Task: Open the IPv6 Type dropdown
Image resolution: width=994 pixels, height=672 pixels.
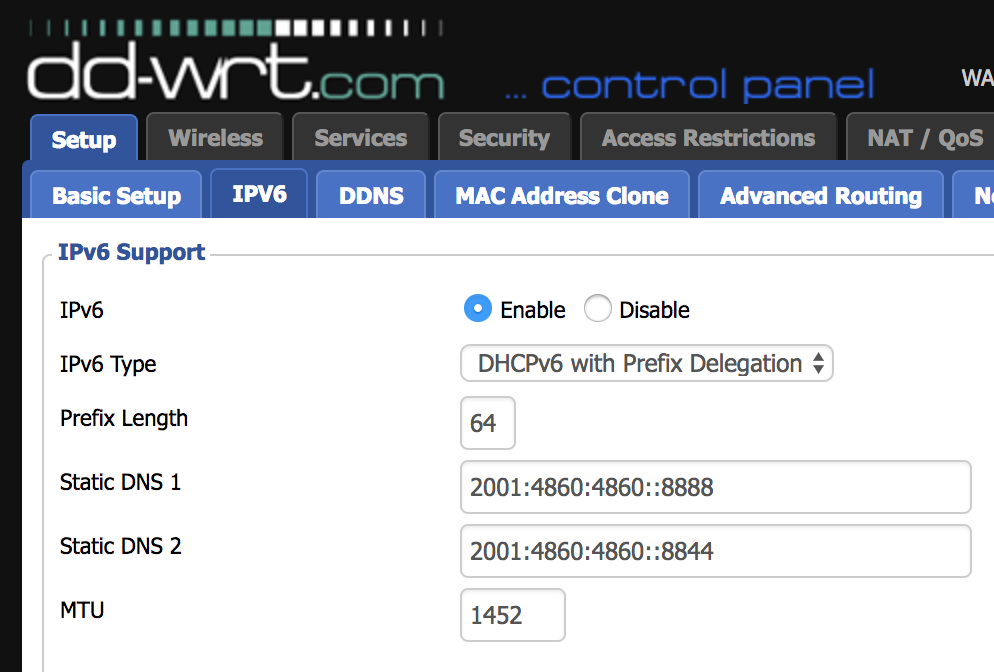Action: tap(647, 363)
